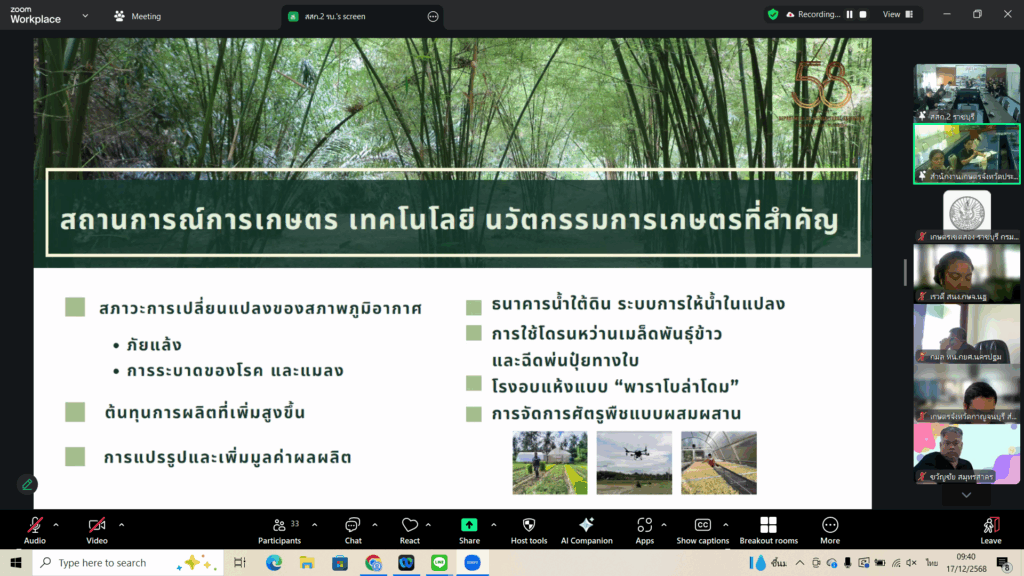Expand video options arrow next to Video
Screen dimensions: 1024x576
point(122,525)
